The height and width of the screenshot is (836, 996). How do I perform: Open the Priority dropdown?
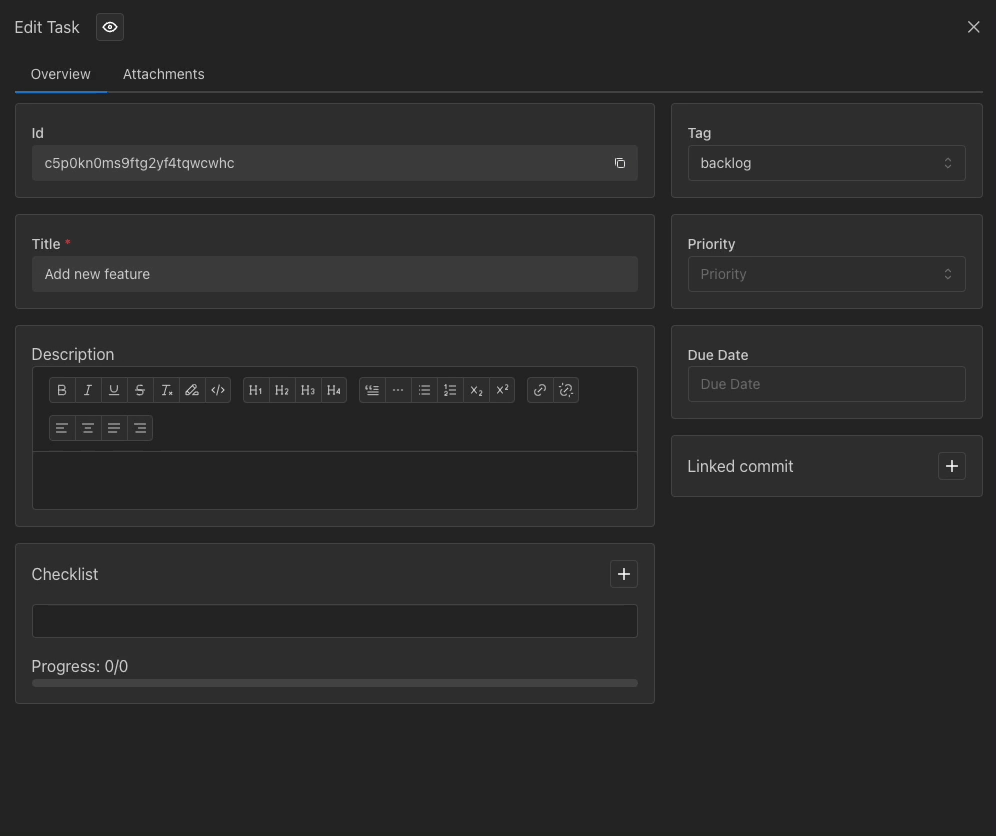point(826,274)
